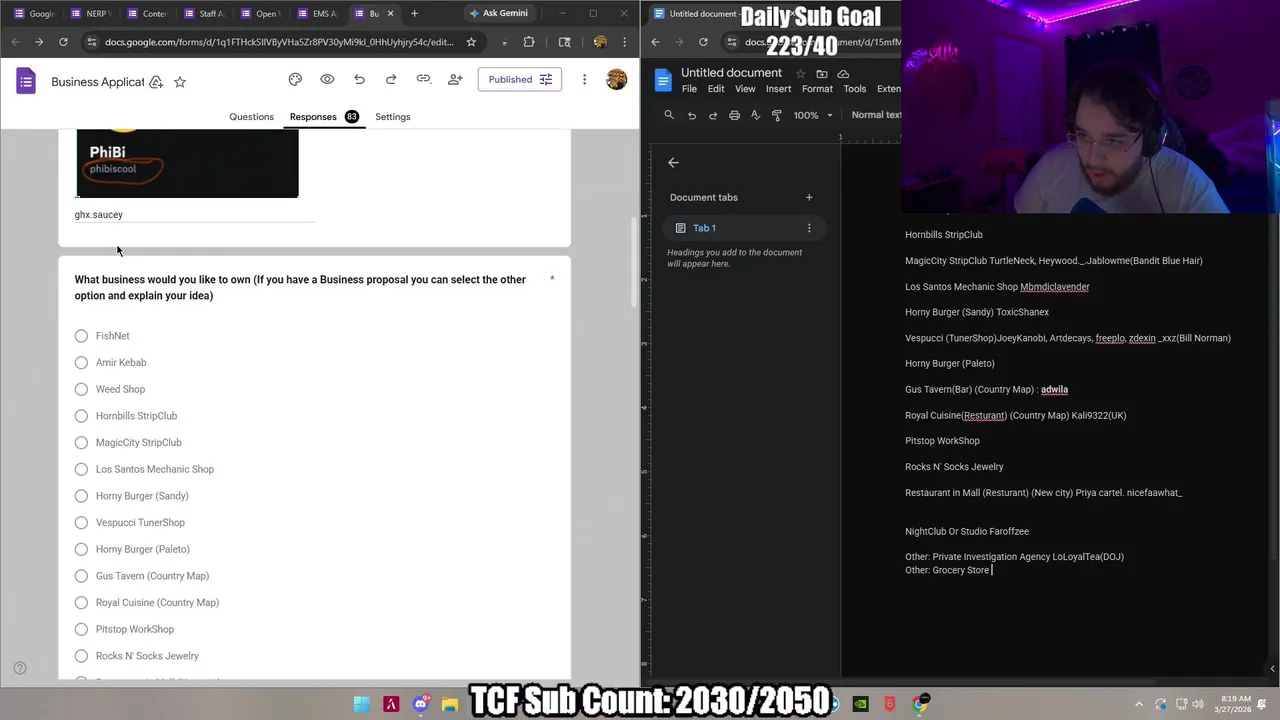Undo the last change in Google Forms
Image resolution: width=1280 pixels, height=720 pixels.
pyautogui.click(x=359, y=80)
